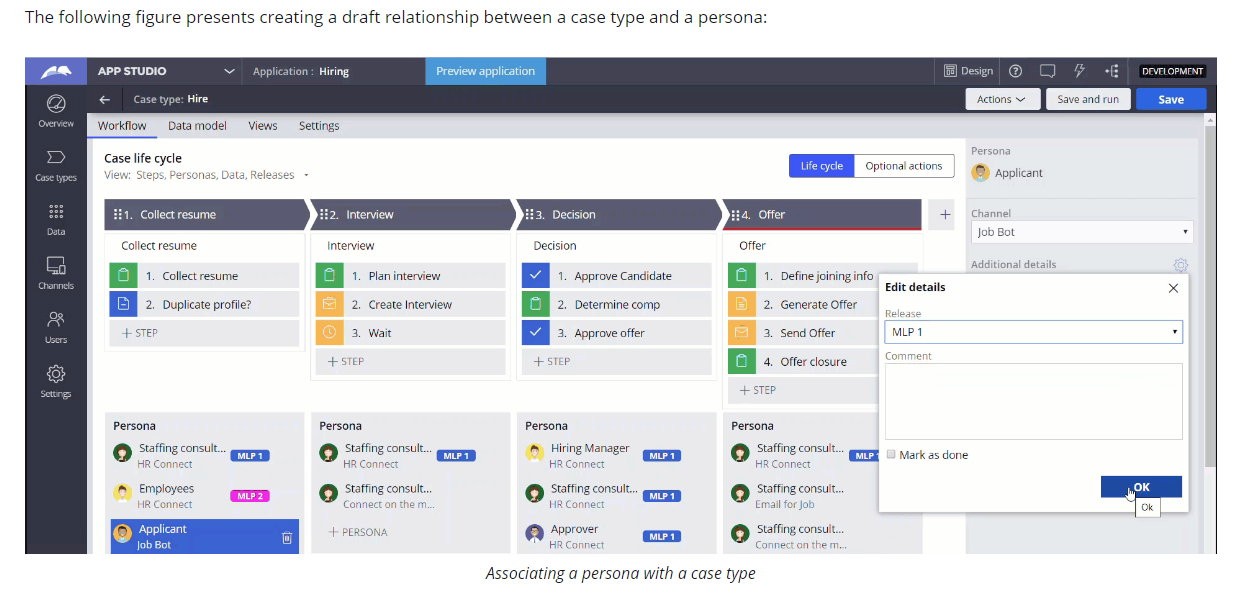Open the Channels sidebar icon
Viewport: 1240px width, 602px height.
[x=56, y=273]
